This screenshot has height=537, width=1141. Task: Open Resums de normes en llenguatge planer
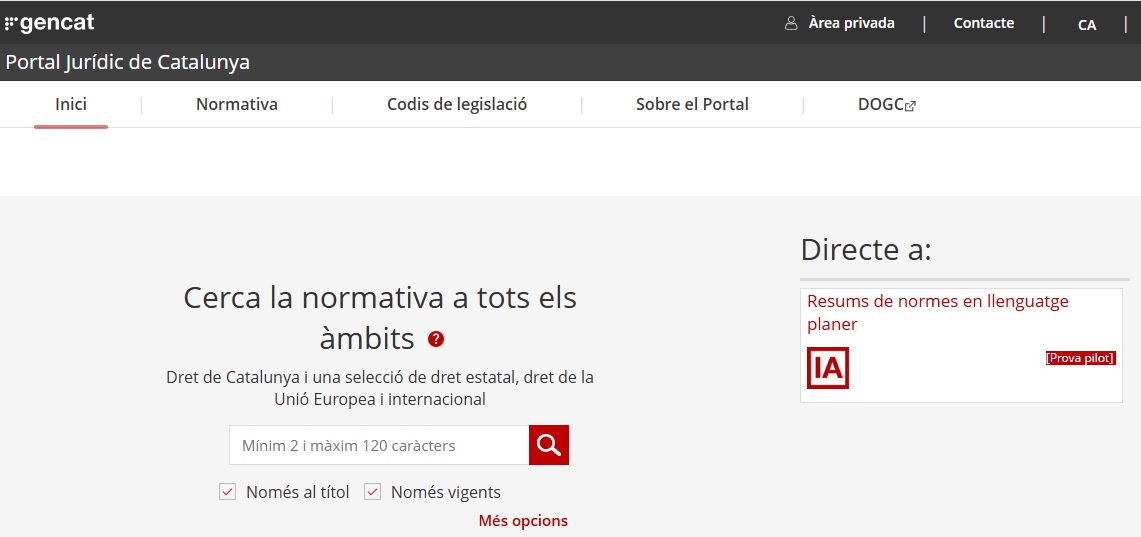coord(938,312)
